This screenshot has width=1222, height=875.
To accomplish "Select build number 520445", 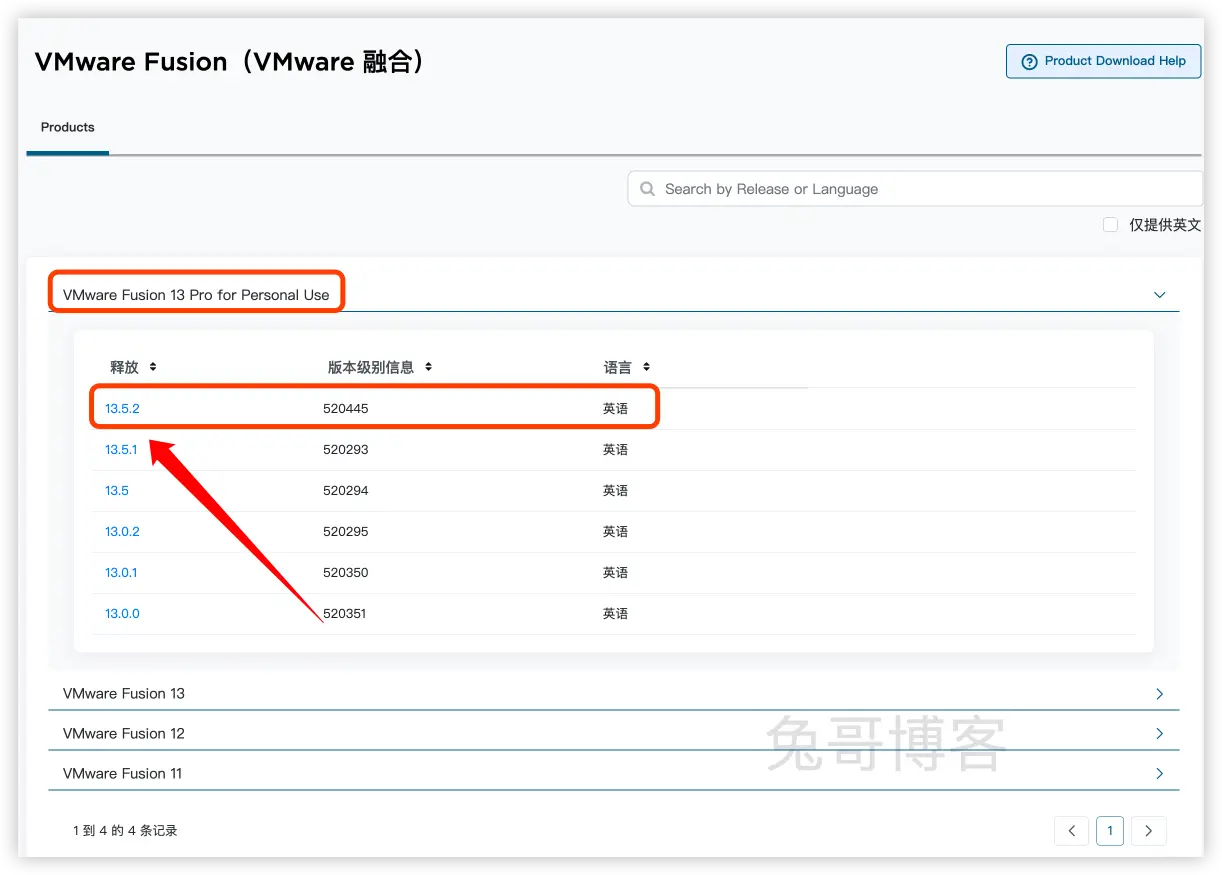I will point(346,409).
